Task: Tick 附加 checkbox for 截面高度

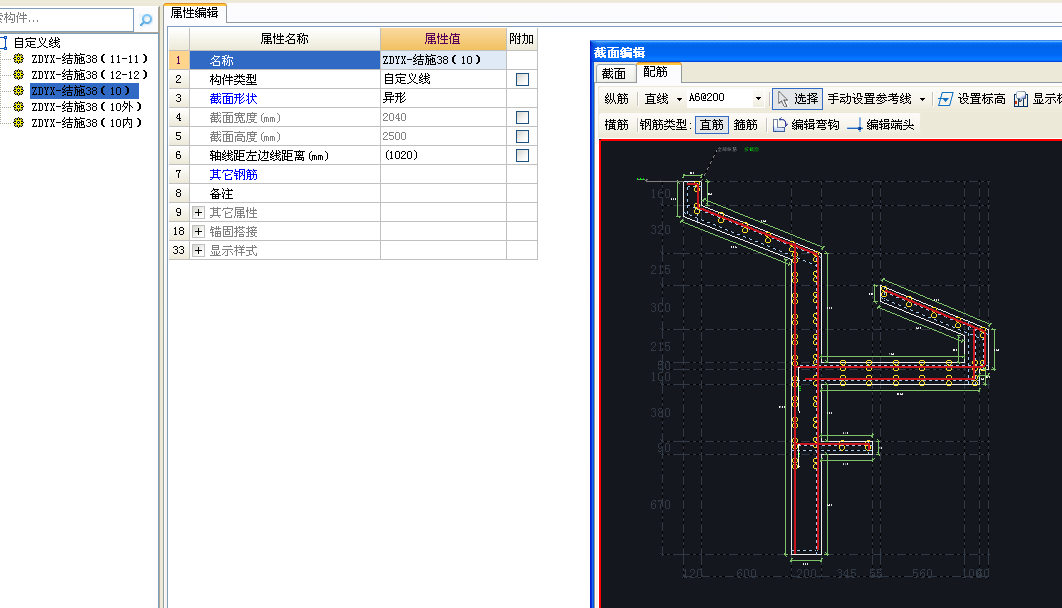Action: pos(522,136)
